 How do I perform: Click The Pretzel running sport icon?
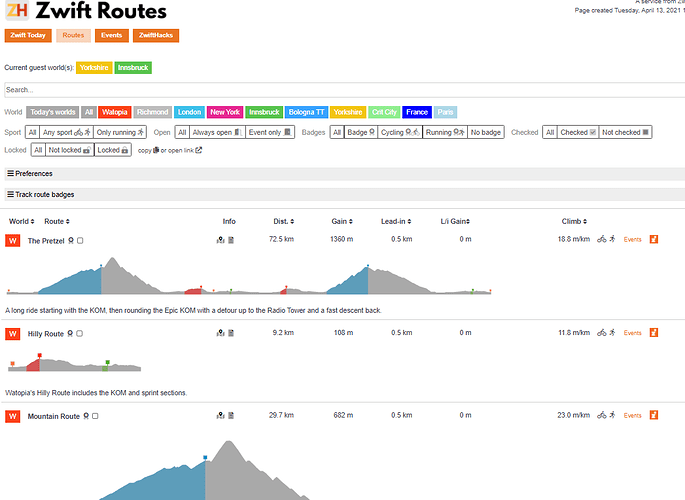(612, 239)
